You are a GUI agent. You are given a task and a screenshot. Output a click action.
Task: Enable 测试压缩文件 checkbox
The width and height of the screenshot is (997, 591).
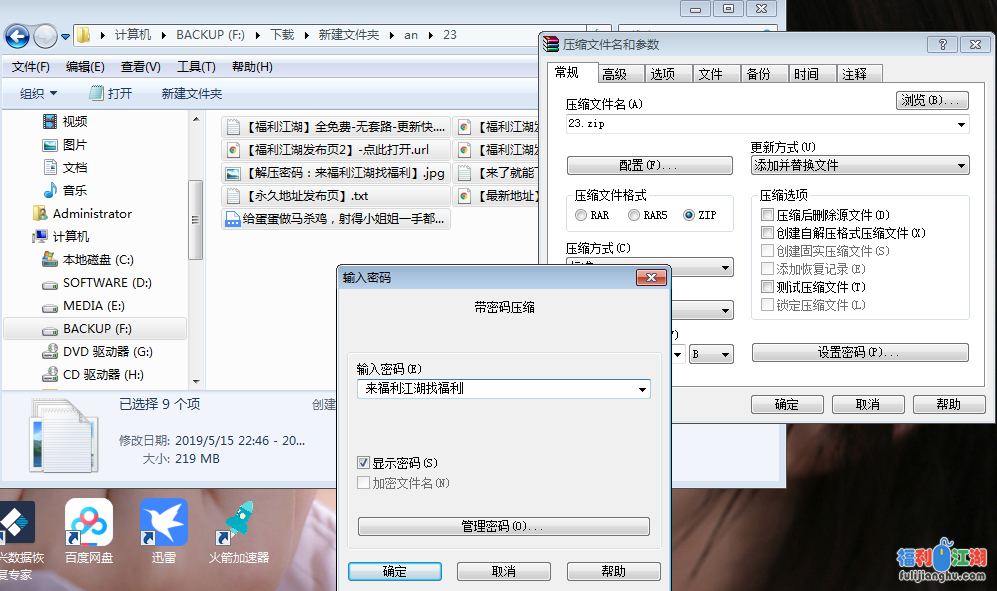[x=767, y=287]
